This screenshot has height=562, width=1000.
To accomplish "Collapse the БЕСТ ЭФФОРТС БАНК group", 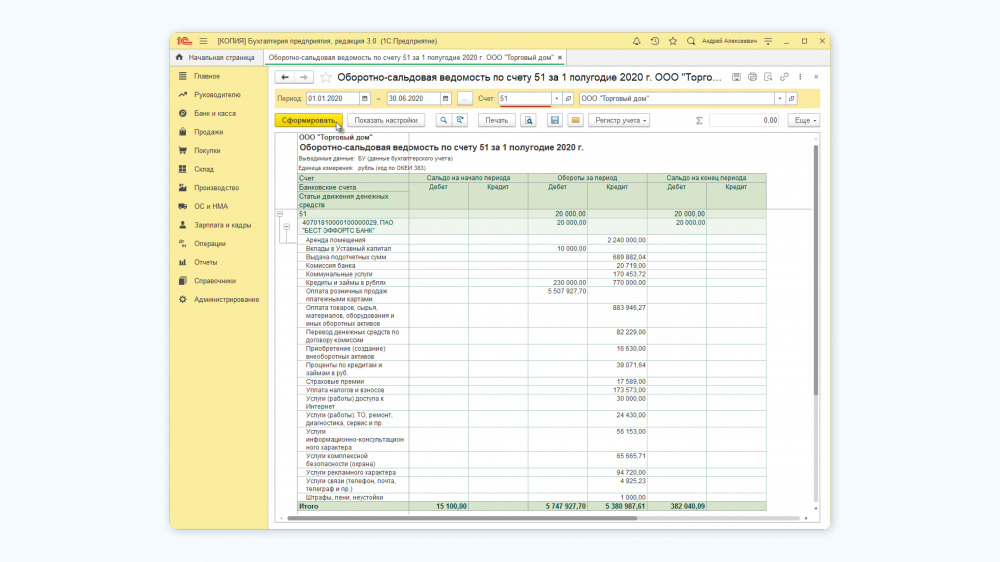I will click(287, 226).
